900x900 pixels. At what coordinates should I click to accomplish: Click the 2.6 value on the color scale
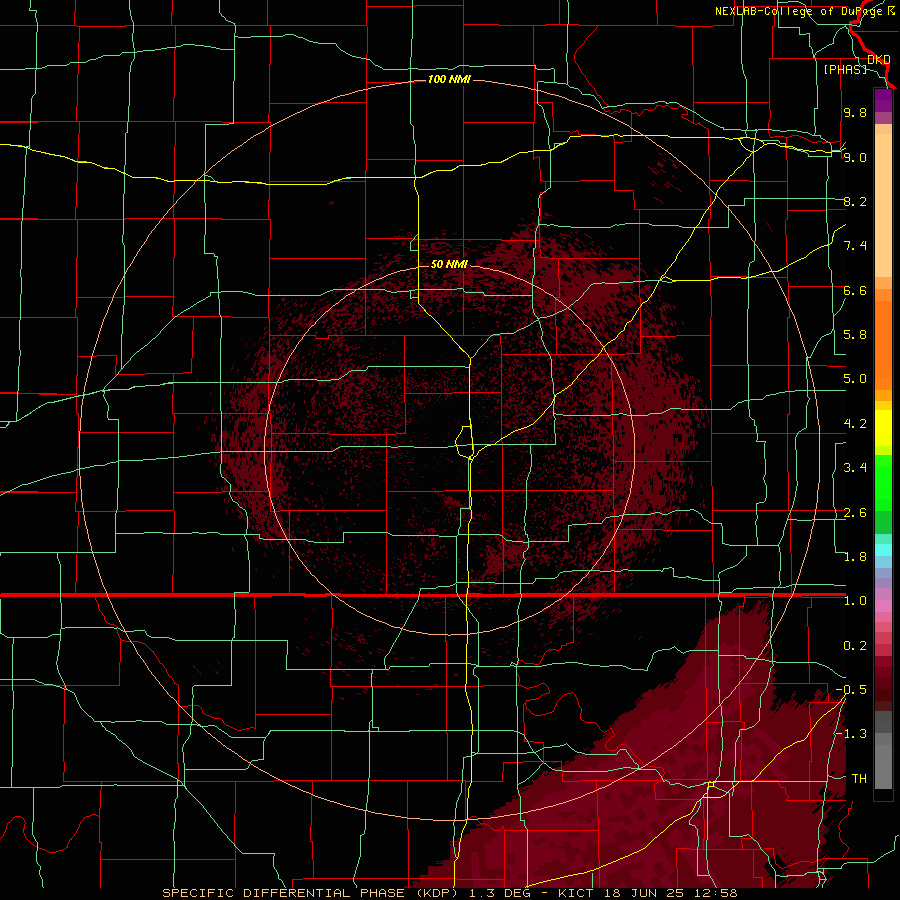[855, 513]
